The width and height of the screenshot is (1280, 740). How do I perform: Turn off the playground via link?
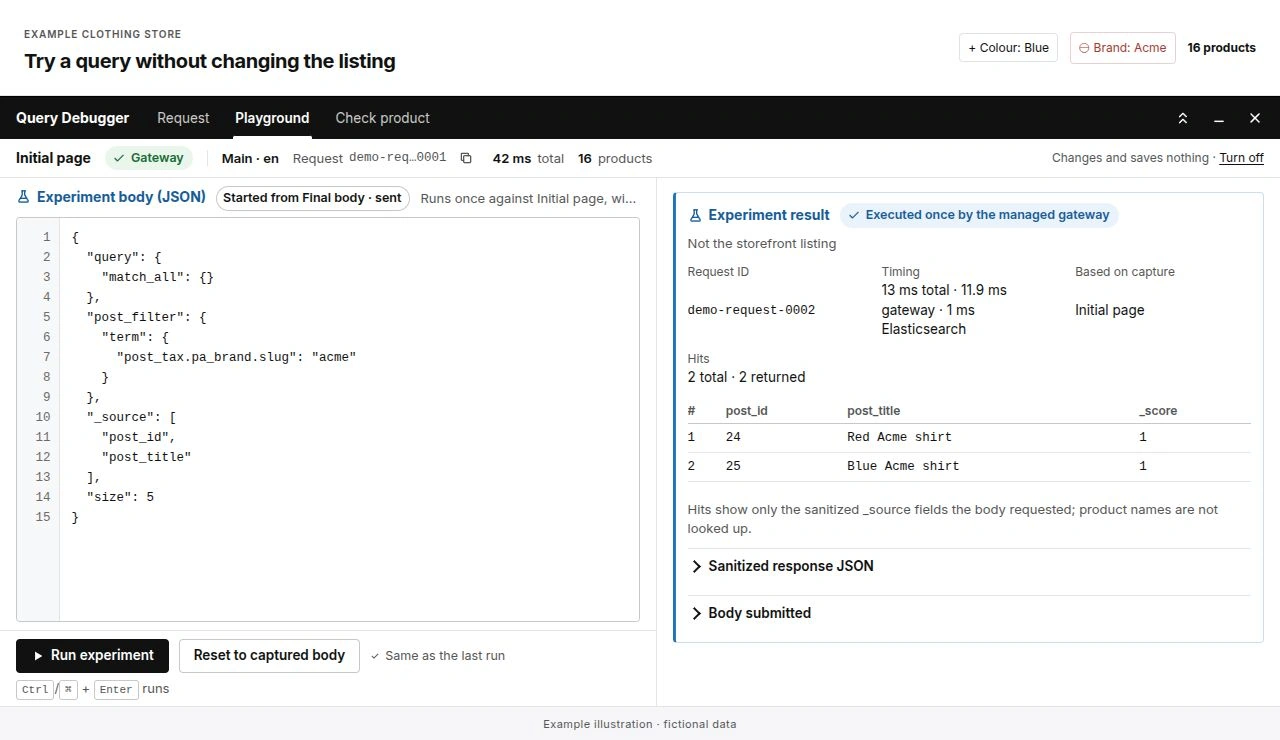click(x=1241, y=158)
